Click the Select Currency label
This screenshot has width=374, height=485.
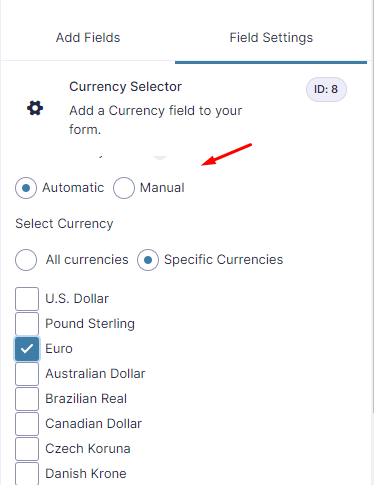(64, 224)
